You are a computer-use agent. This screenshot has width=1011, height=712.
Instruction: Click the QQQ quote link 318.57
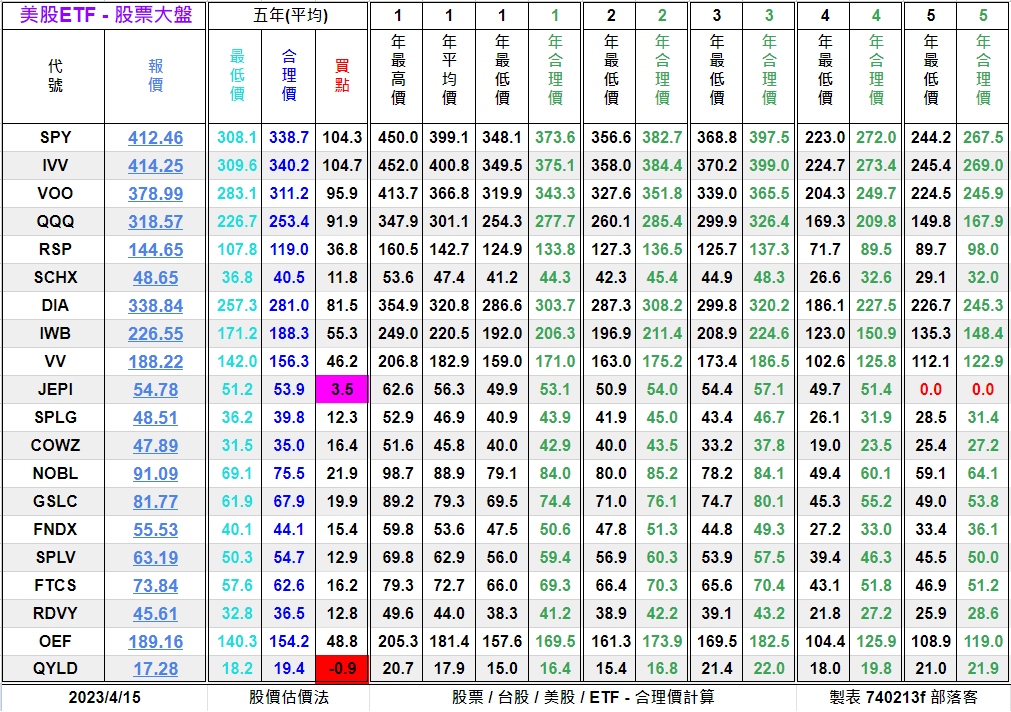tap(155, 222)
